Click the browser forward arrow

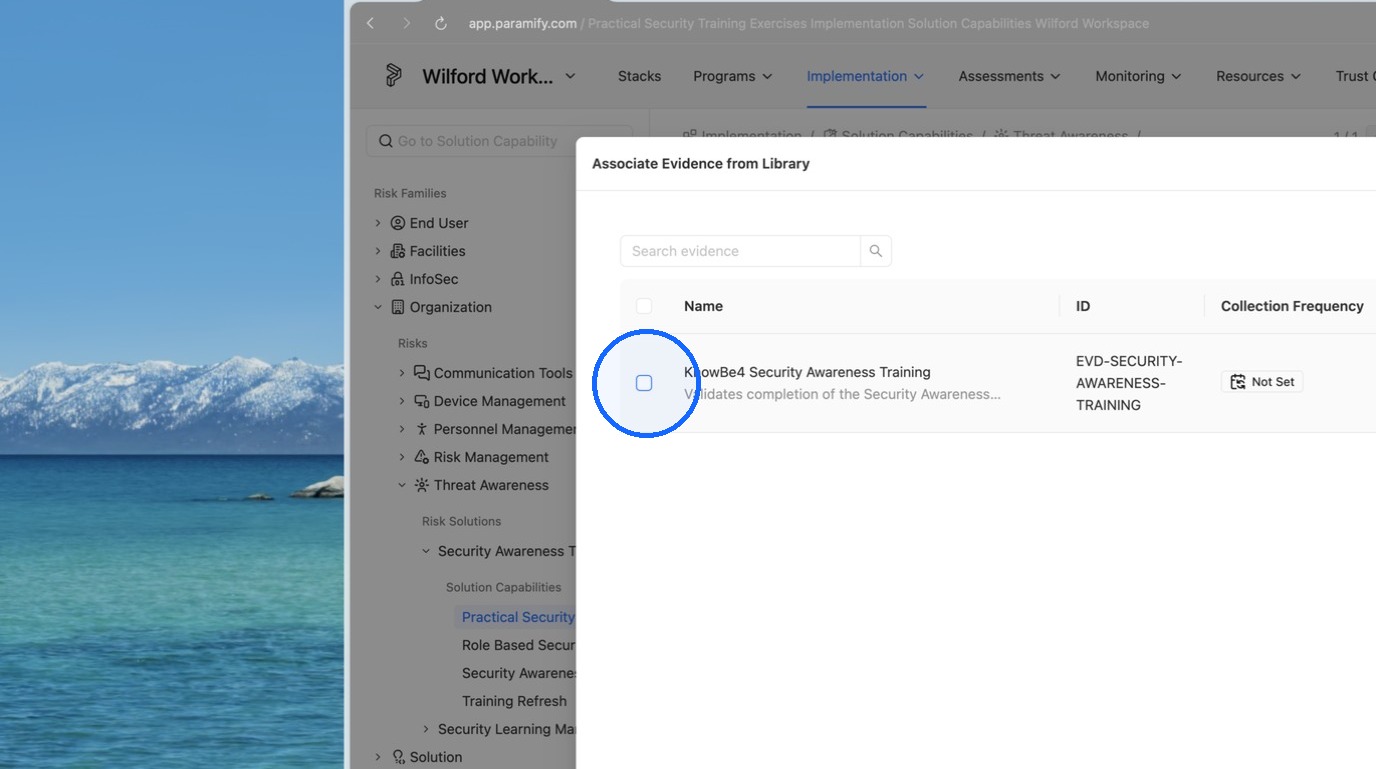tap(406, 23)
